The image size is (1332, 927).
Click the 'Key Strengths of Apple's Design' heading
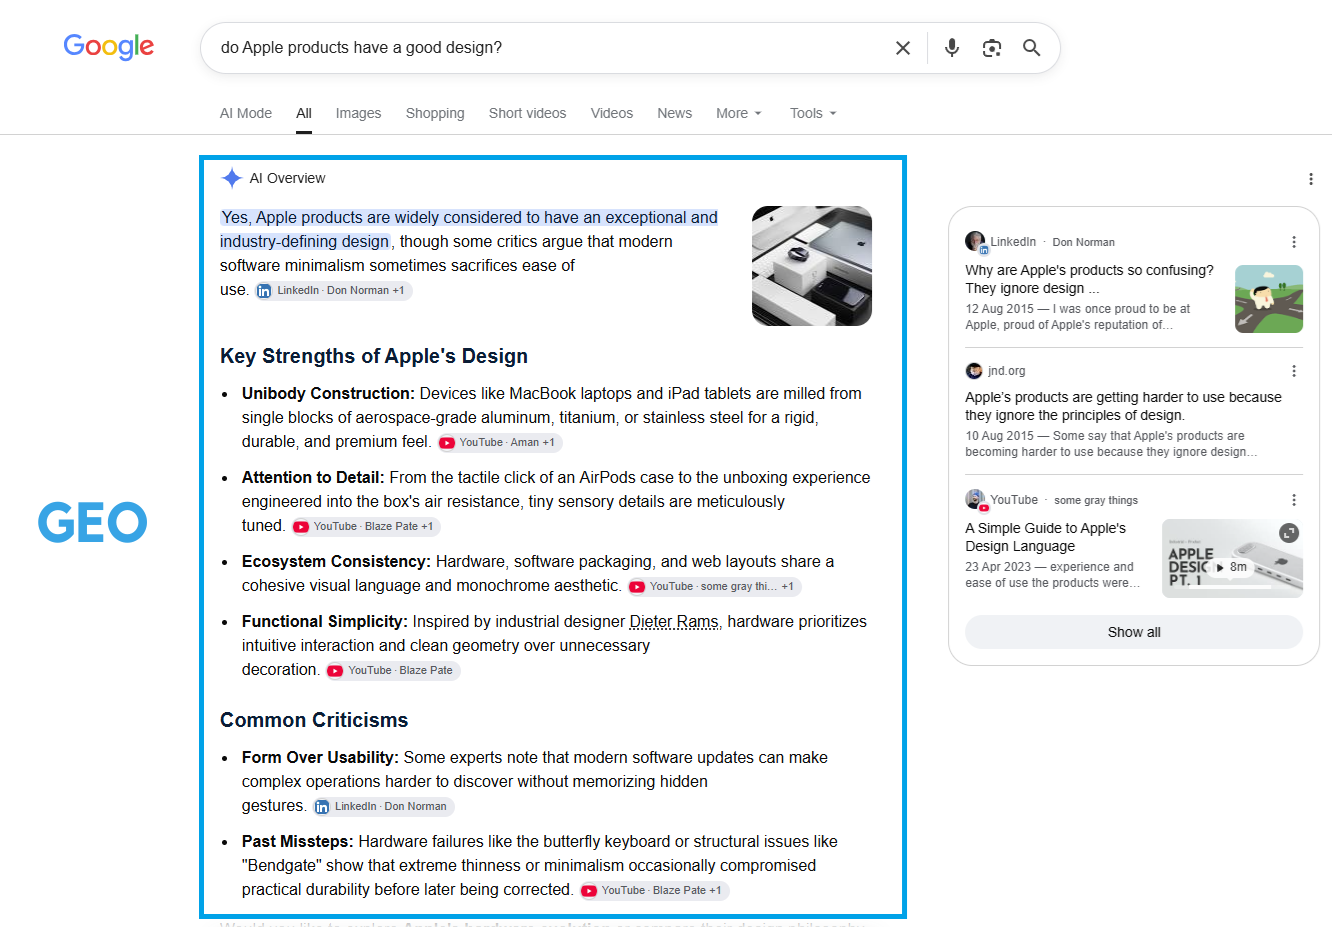click(374, 356)
